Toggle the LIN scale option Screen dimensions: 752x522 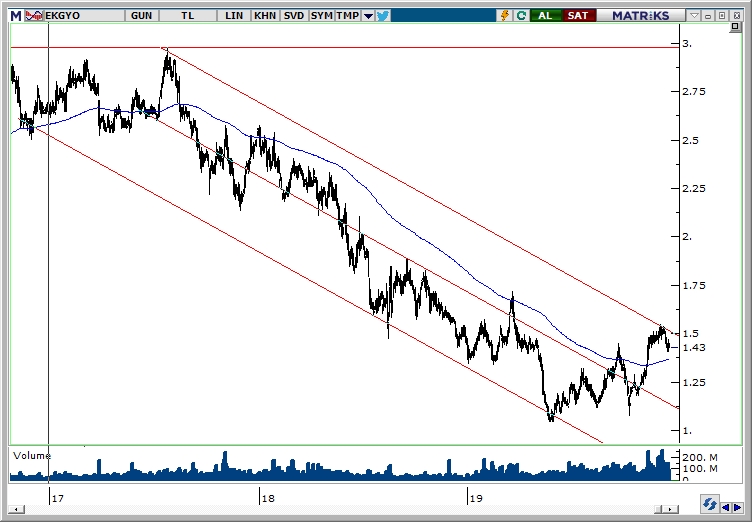pyautogui.click(x=234, y=16)
